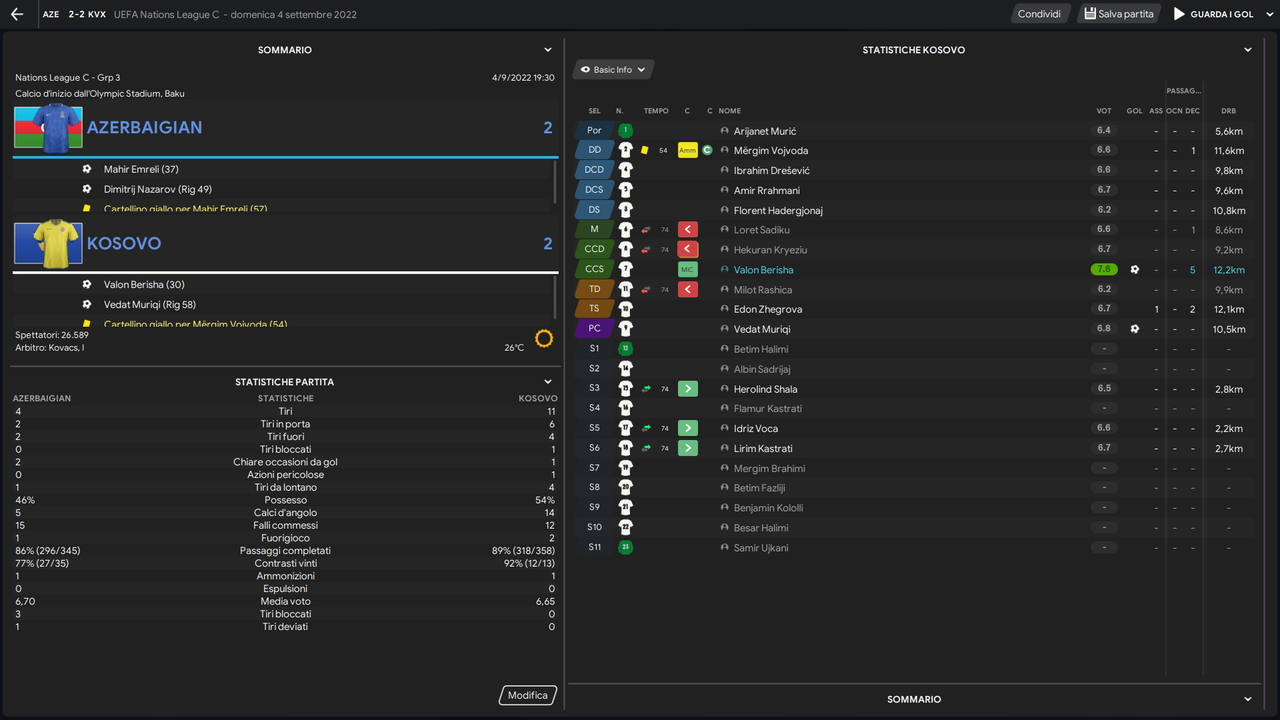Click the captain C icon for Vojvoda
The height and width of the screenshot is (720, 1280).
pos(707,150)
